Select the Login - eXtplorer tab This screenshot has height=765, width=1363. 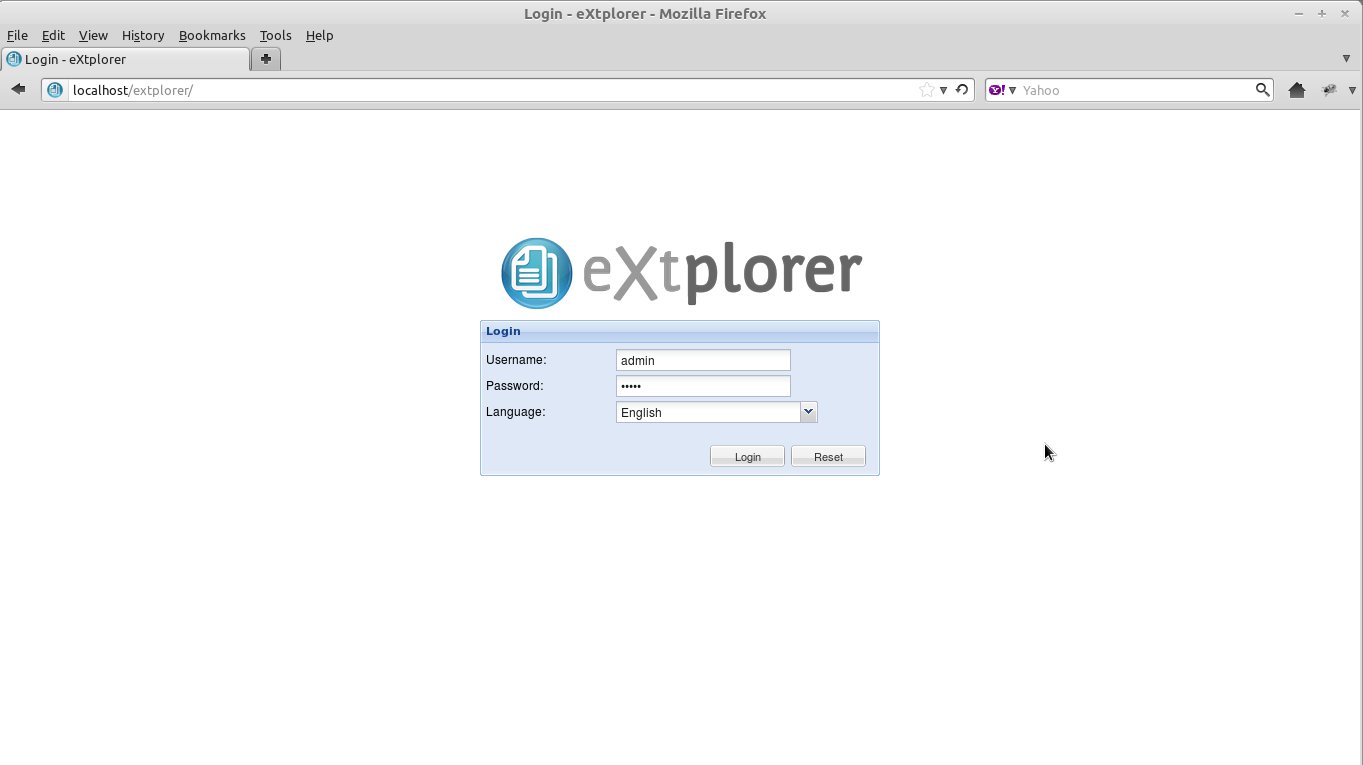(x=125, y=59)
